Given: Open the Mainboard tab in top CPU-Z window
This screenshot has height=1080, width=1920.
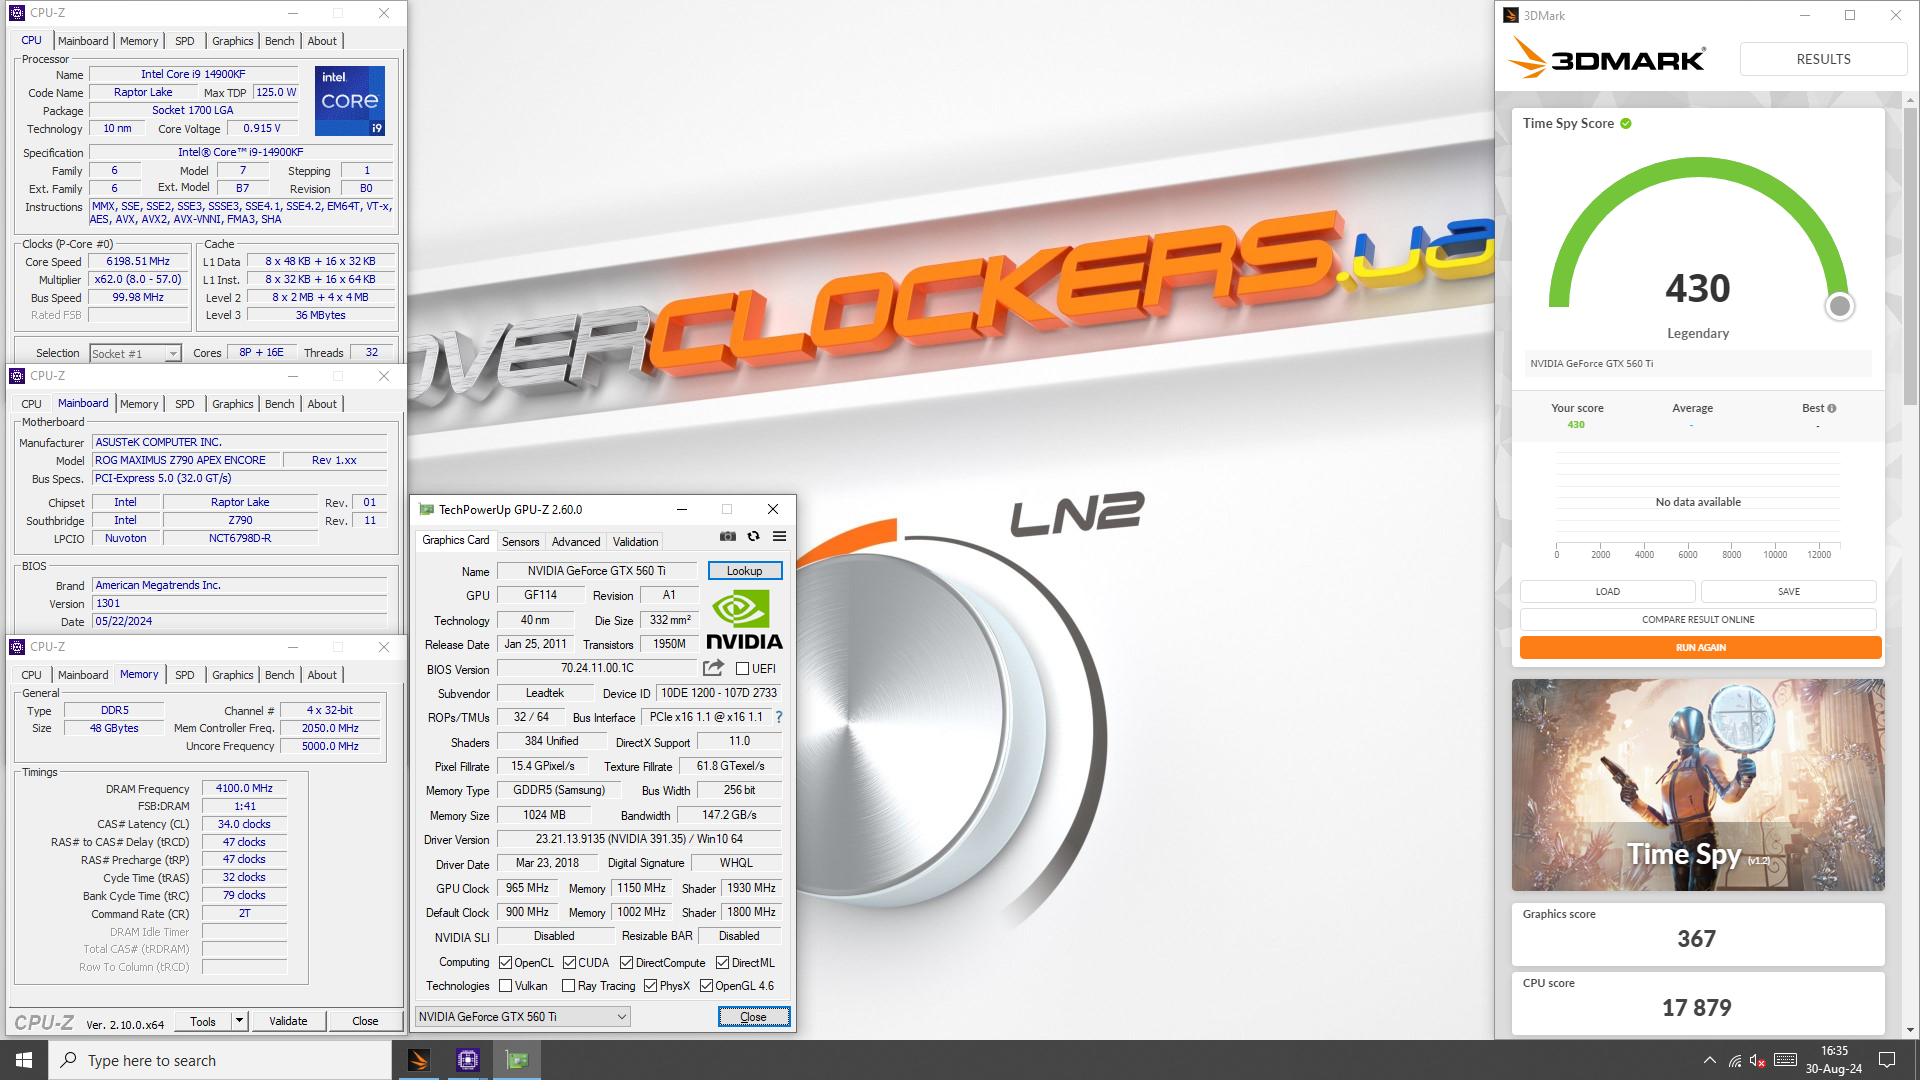Looking at the screenshot, I should coord(83,41).
